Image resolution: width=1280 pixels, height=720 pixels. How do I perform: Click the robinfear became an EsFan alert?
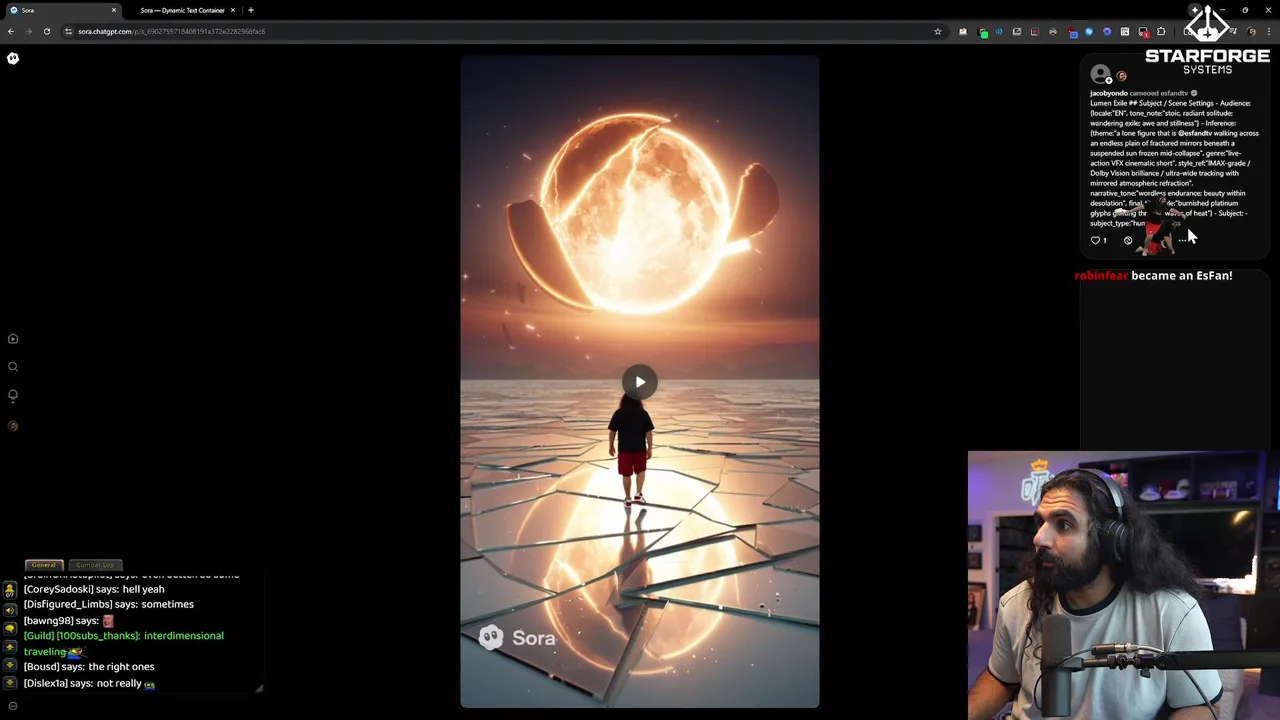click(x=1153, y=275)
